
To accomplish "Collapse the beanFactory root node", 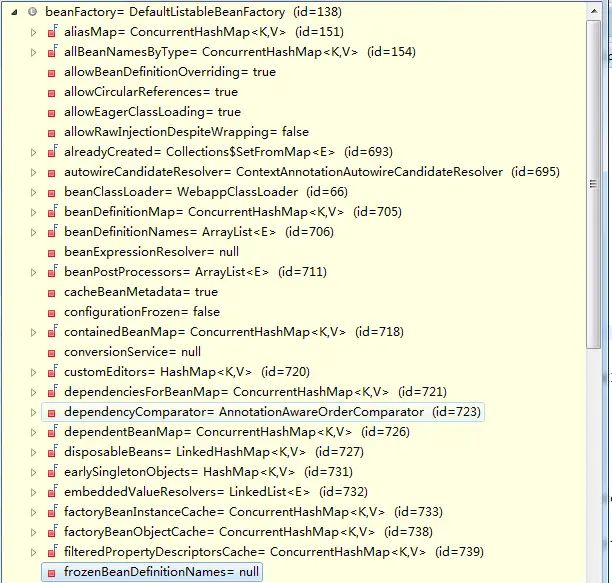I will 14,12.
